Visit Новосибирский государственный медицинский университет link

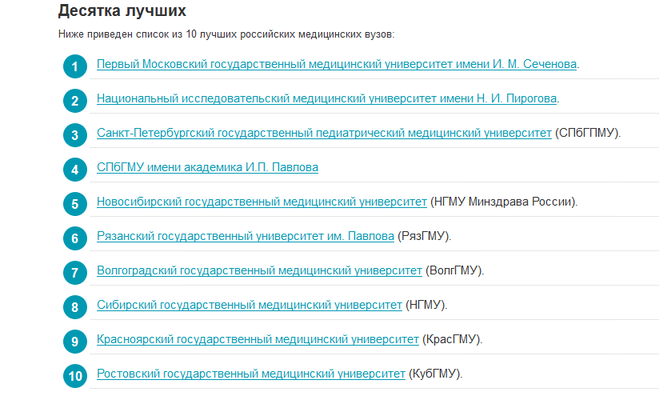coord(262,201)
